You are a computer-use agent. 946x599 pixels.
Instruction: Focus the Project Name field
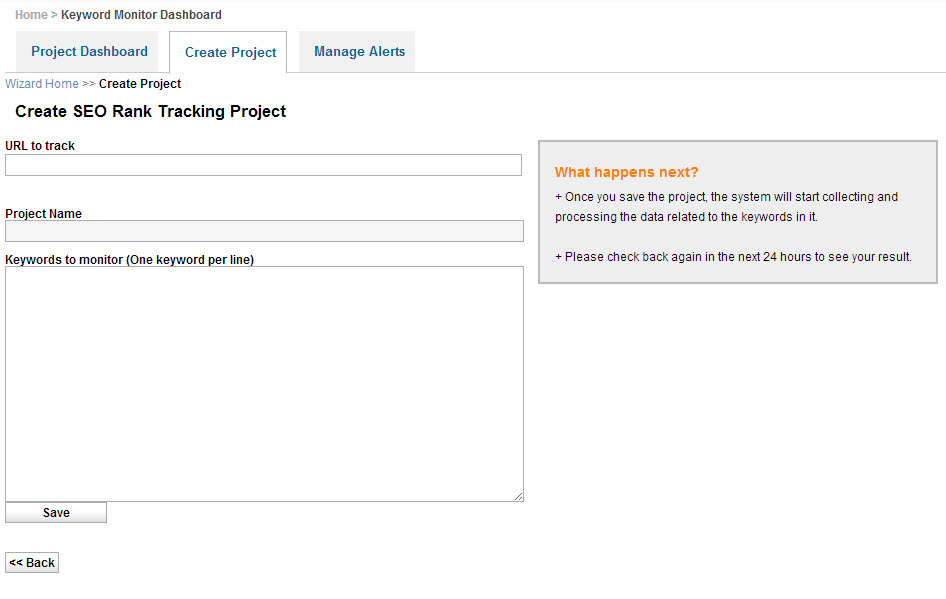click(264, 231)
